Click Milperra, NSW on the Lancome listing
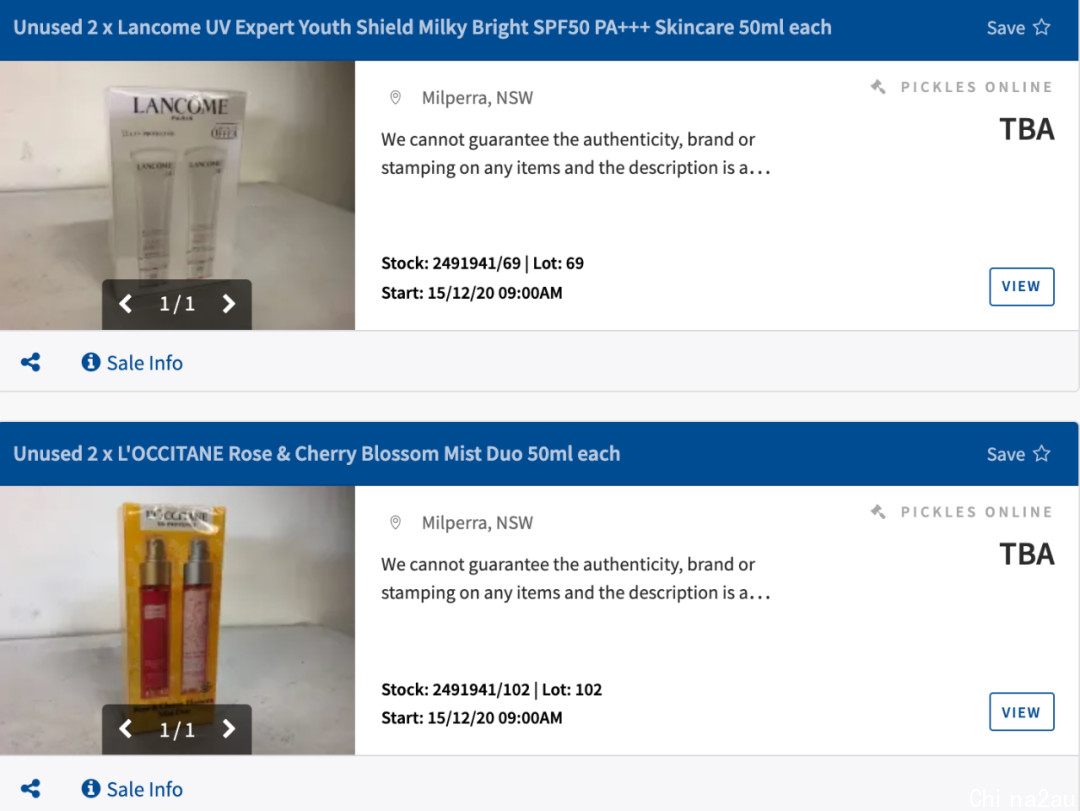Image resolution: width=1080 pixels, height=811 pixels. pos(477,98)
